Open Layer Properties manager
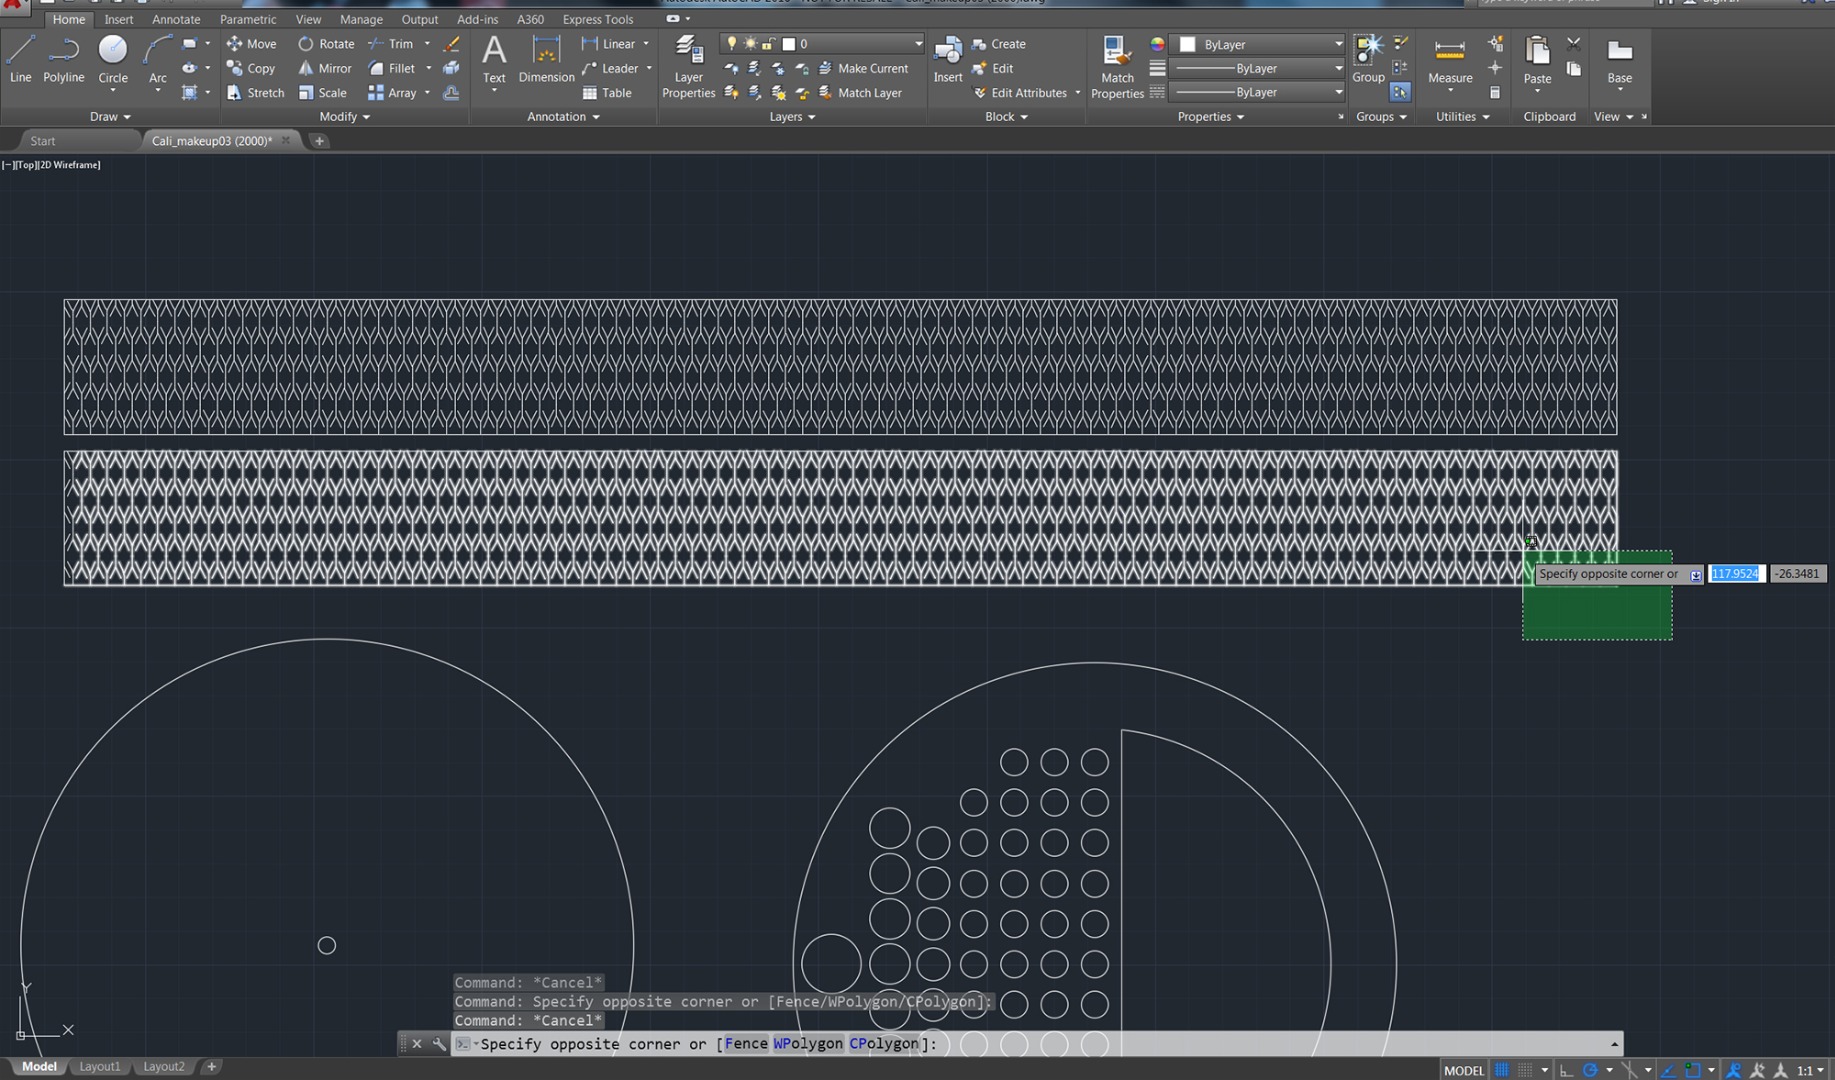Screen dimensions: 1835x1080 click(688, 67)
